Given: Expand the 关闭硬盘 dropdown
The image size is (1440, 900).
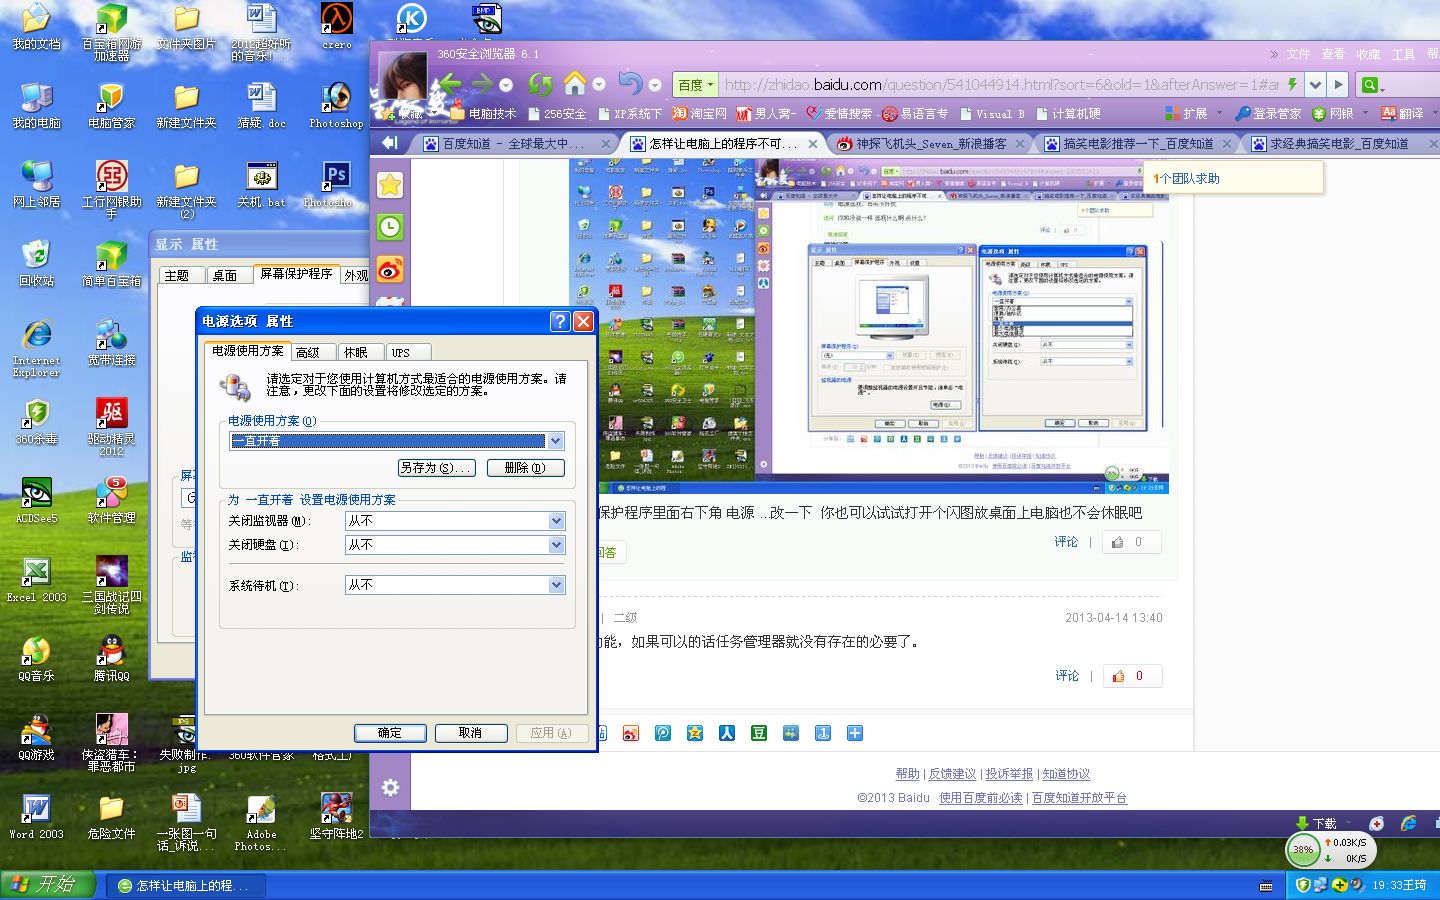Looking at the screenshot, I should click(x=556, y=545).
